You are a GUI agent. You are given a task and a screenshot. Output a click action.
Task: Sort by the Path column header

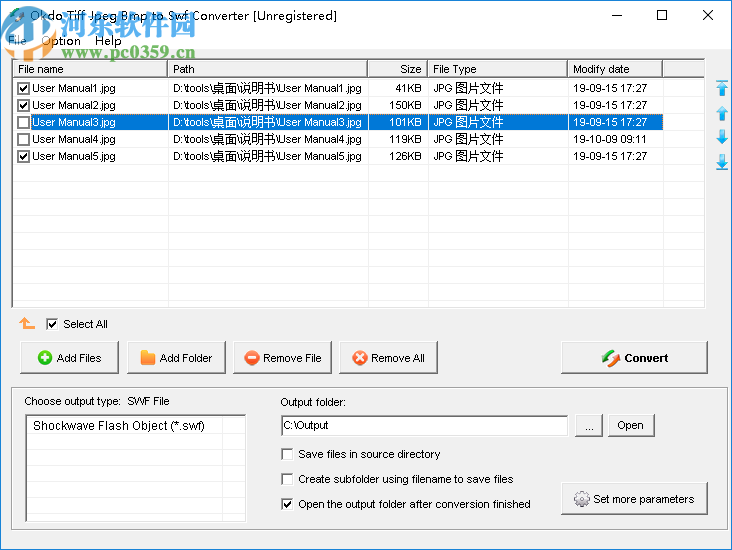267,69
